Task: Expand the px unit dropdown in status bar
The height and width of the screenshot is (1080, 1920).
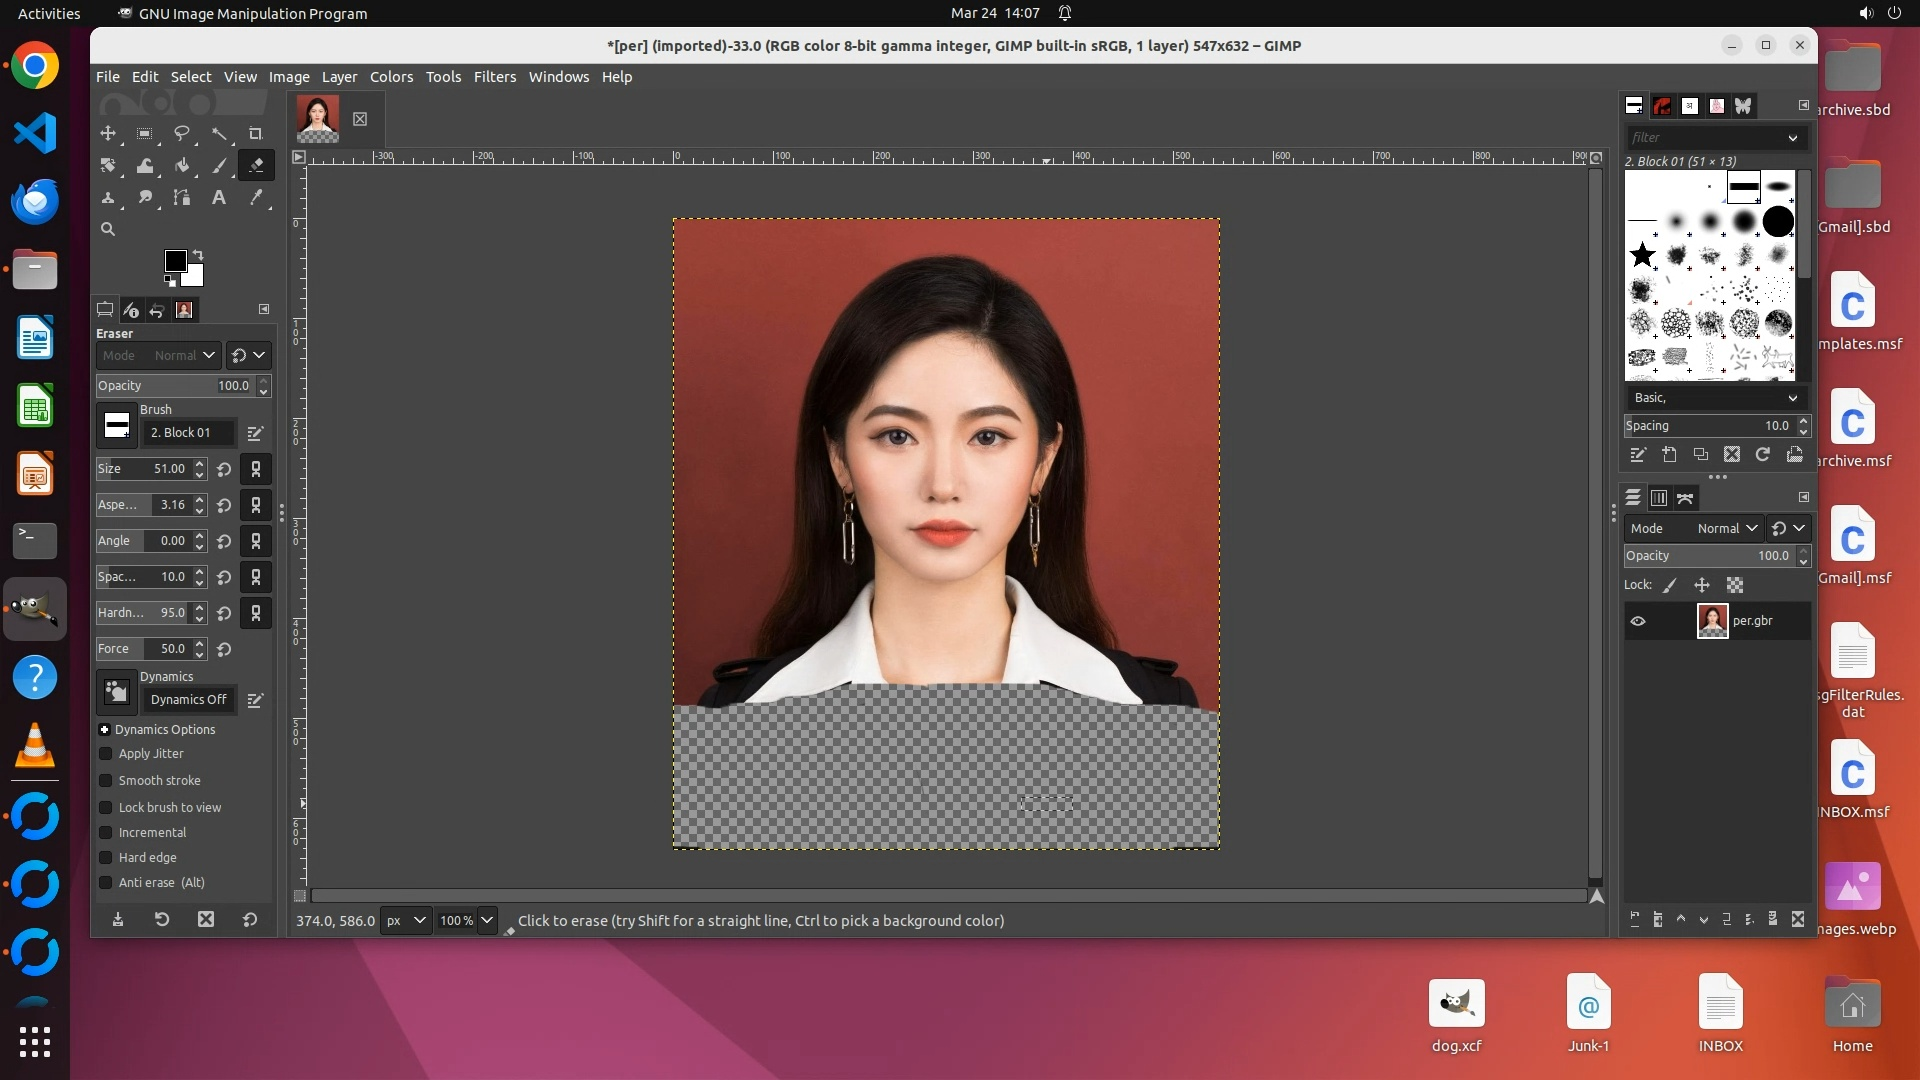Action: (x=406, y=921)
